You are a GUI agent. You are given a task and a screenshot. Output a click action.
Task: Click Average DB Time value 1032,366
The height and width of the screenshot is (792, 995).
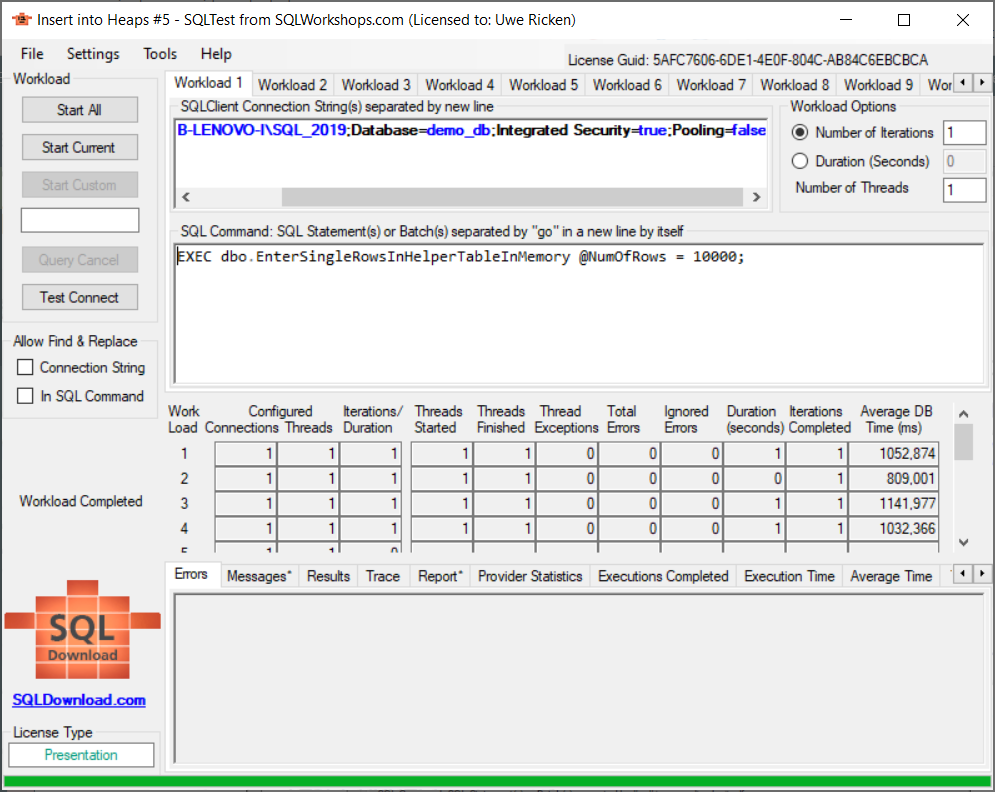pyautogui.click(x=894, y=528)
